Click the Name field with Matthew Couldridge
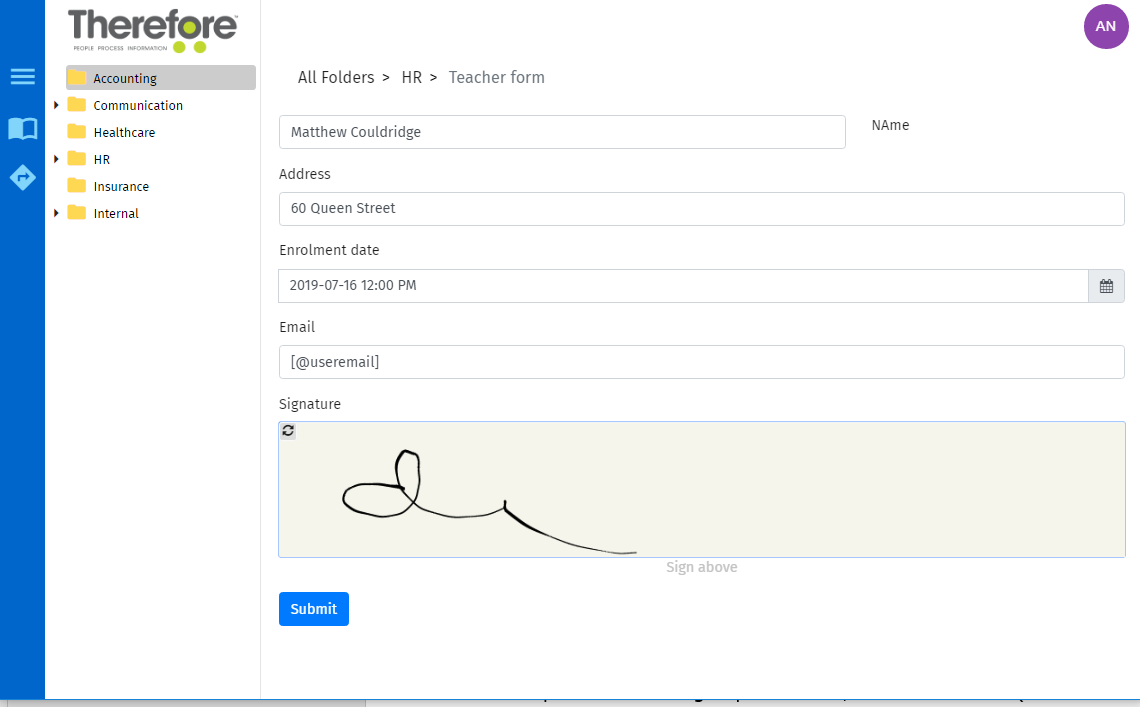This screenshot has width=1140, height=707. [562, 132]
